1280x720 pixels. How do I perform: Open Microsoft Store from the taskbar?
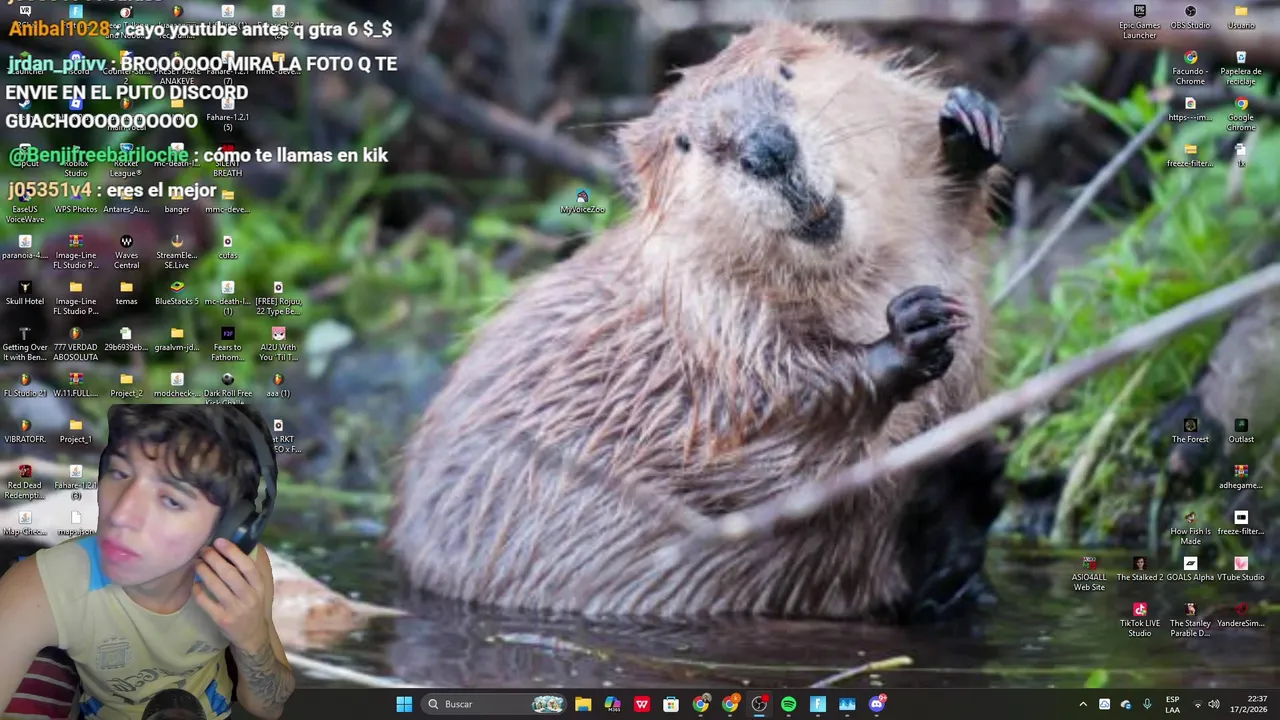tap(671, 704)
